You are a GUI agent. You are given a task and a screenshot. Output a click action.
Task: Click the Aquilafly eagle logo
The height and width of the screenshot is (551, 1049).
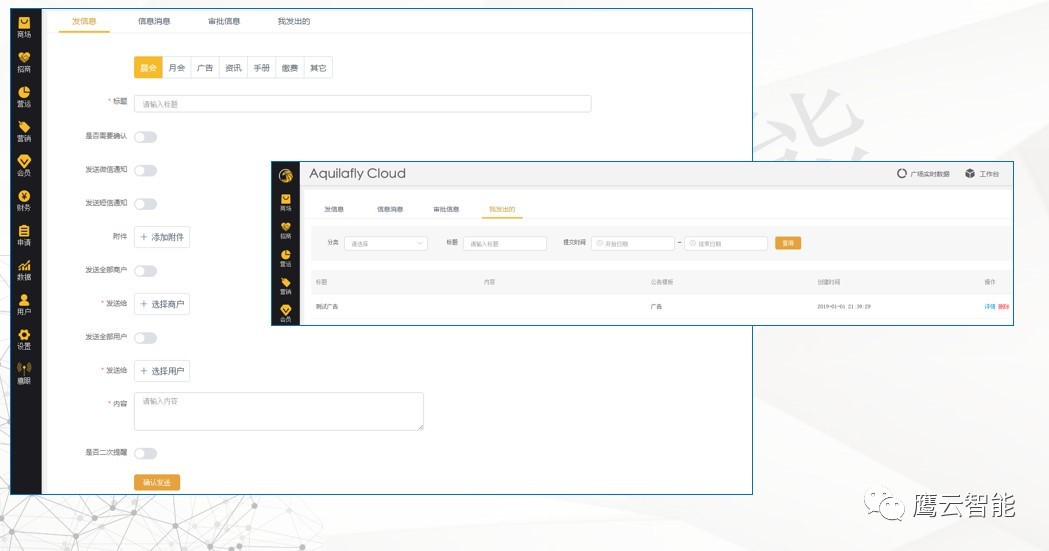click(x=286, y=175)
